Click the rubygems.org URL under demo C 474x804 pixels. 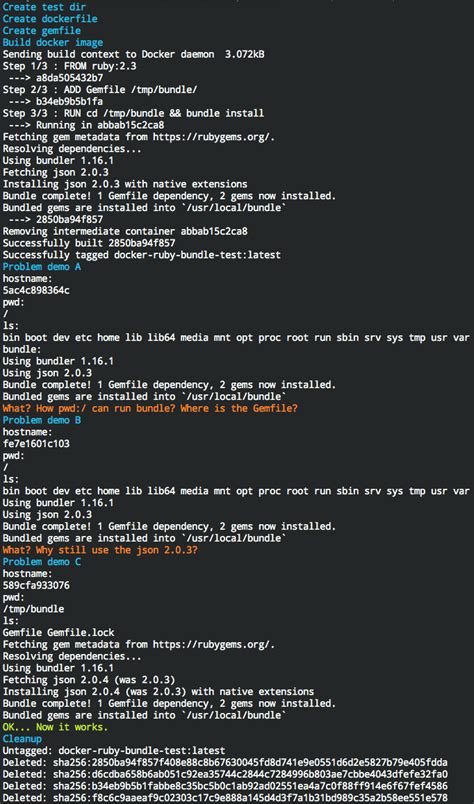pyautogui.click(x=214, y=644)
